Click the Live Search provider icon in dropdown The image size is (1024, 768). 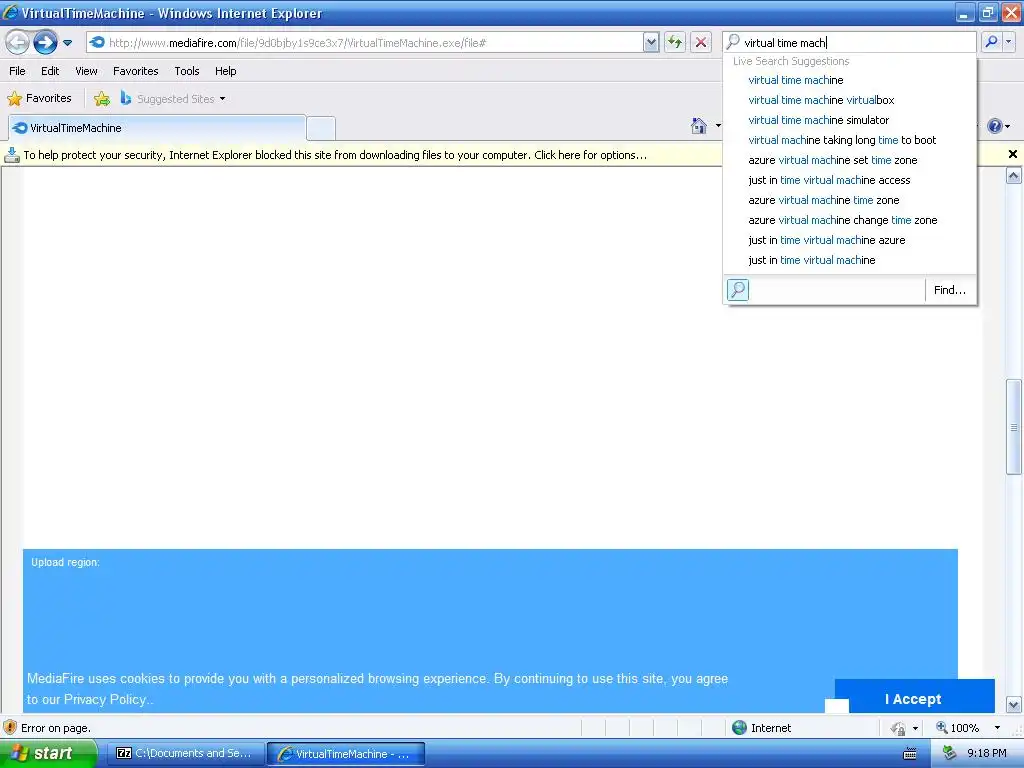pos(738,289)
